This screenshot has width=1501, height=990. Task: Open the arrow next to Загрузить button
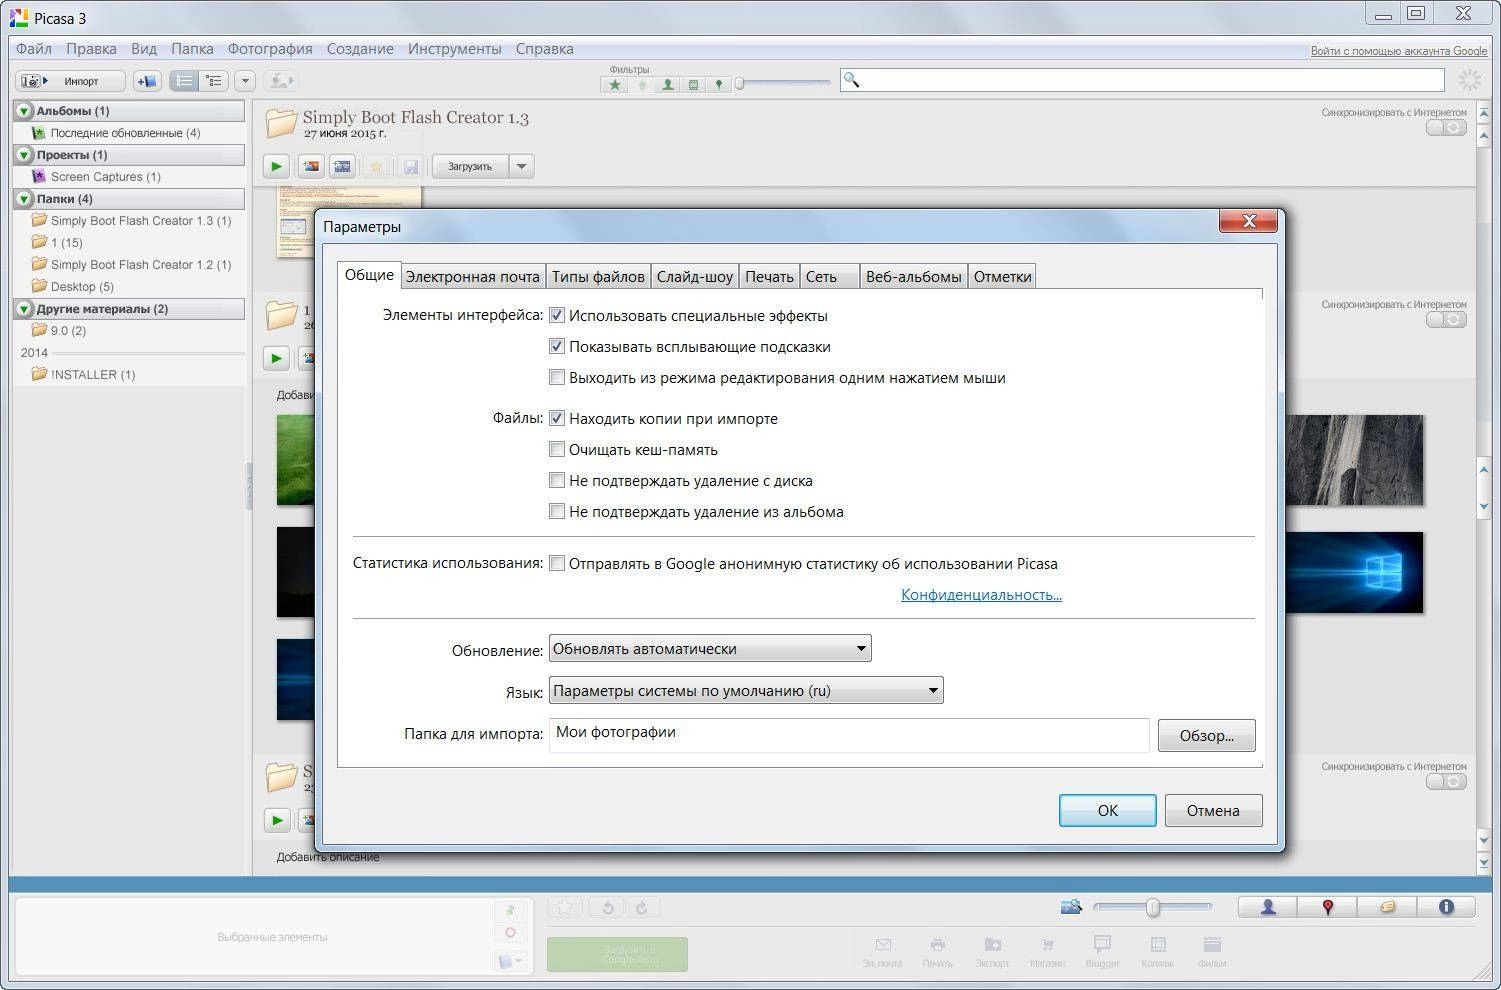[x=522, y=166]
